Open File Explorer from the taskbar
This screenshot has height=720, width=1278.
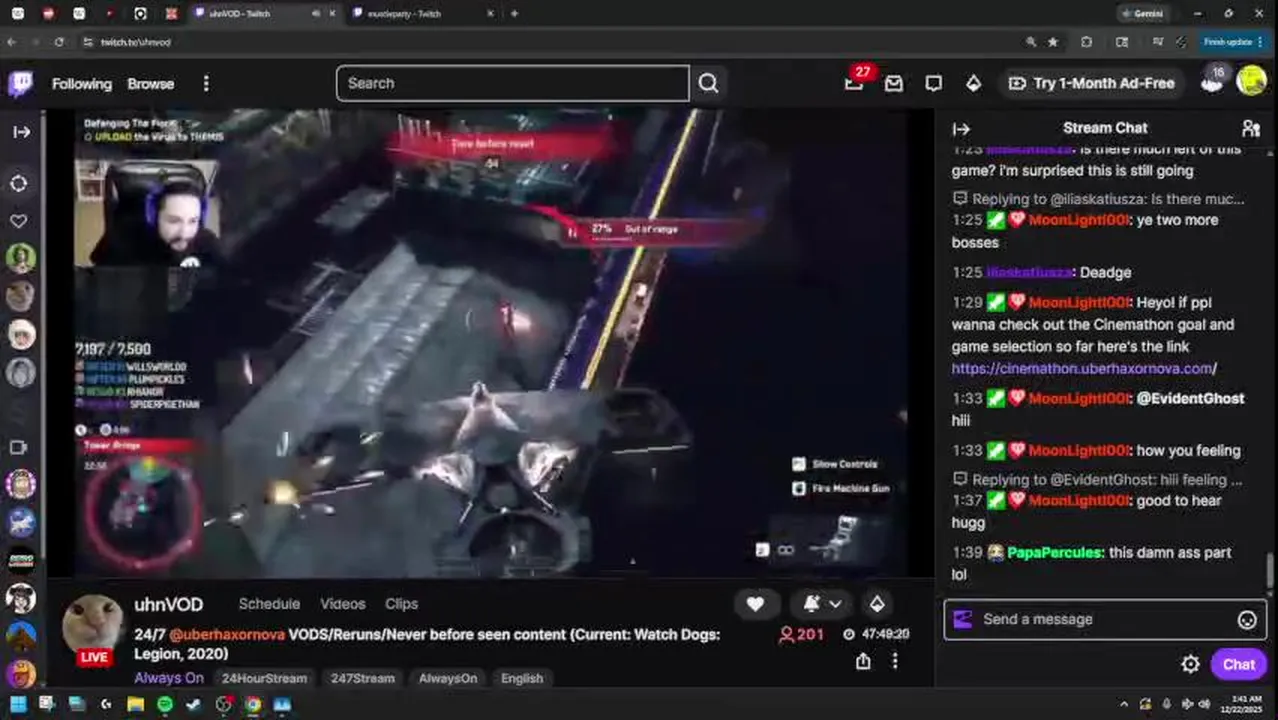[x=135, y=705]
